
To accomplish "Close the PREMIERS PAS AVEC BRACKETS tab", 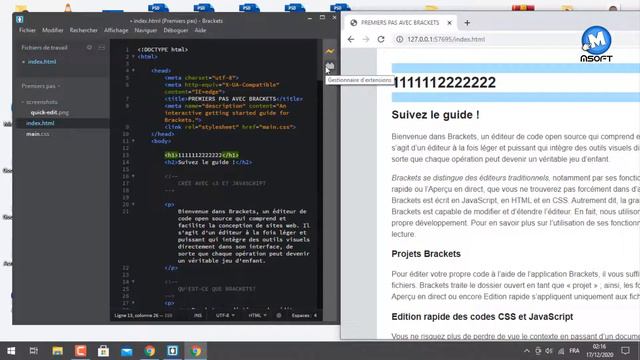I will (449, 23).
